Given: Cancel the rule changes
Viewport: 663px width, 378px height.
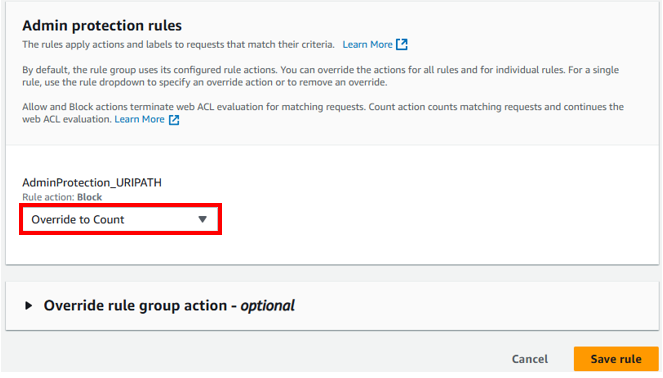Looking at the screenshot, I should [529, 359].
